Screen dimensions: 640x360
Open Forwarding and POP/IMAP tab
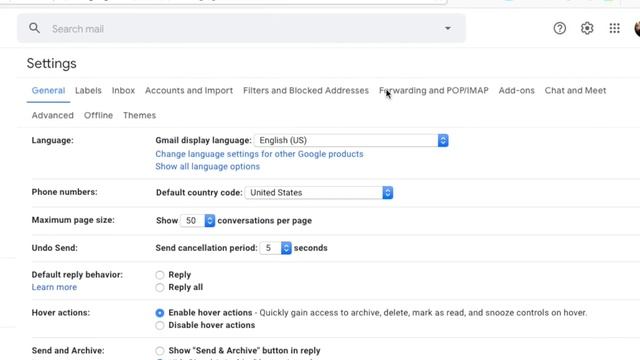coord(433,91)
